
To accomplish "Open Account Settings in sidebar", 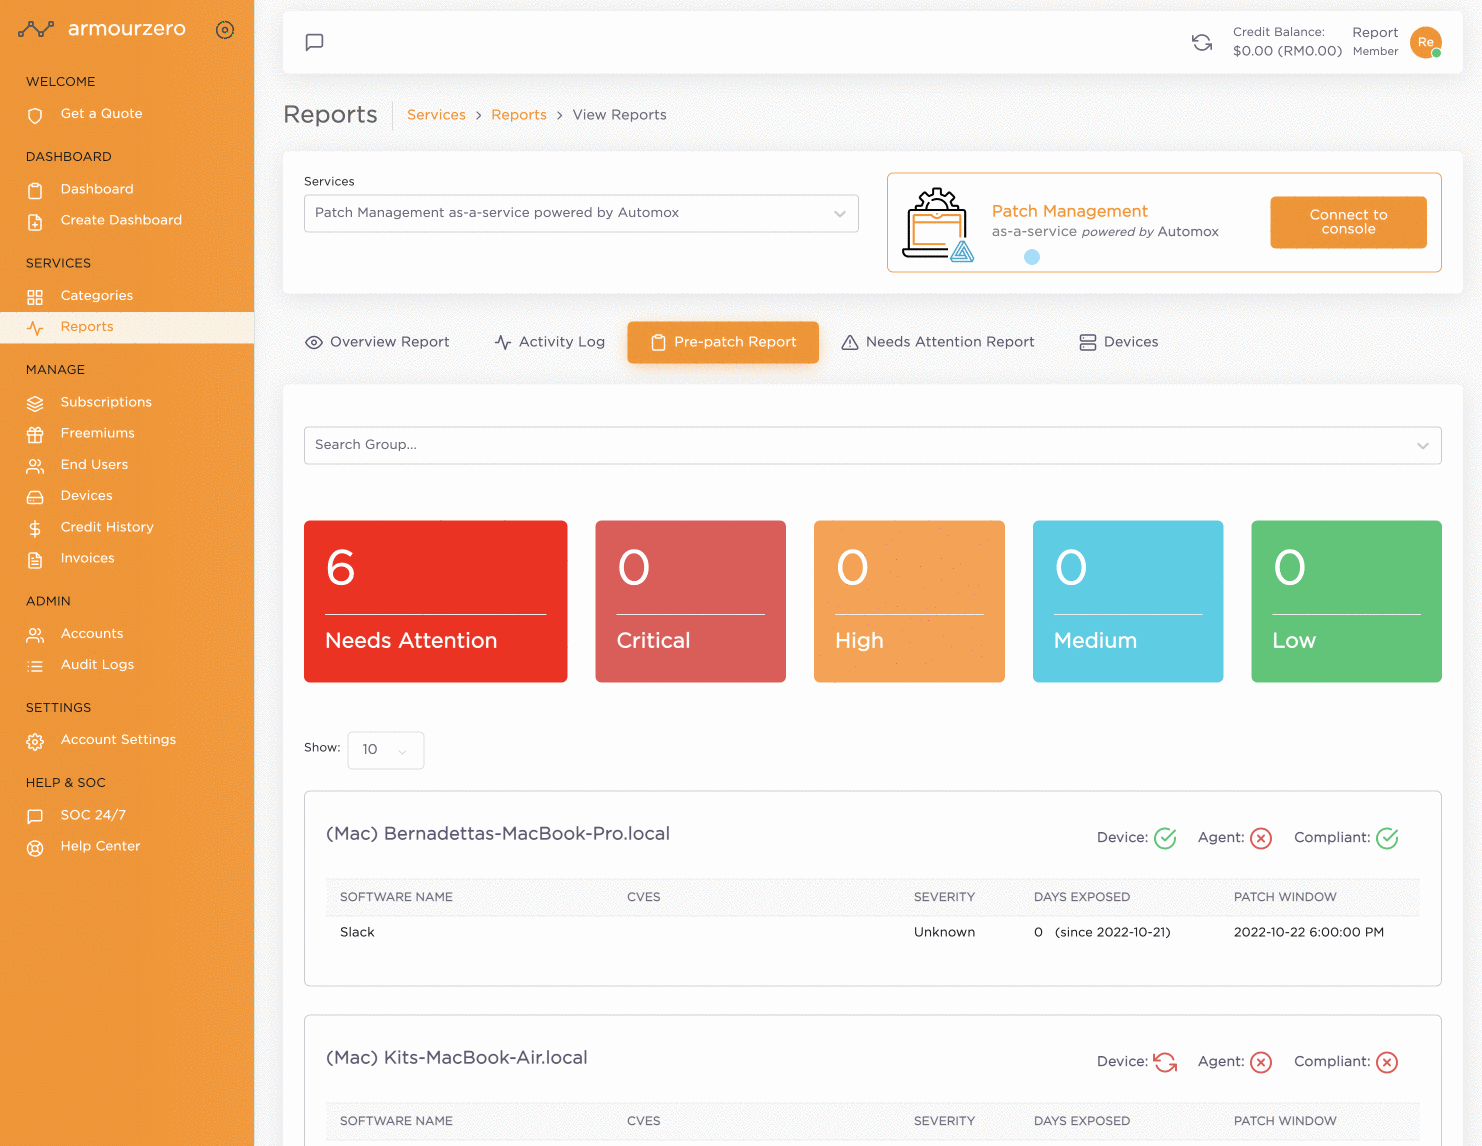I will tap(118, 740).
